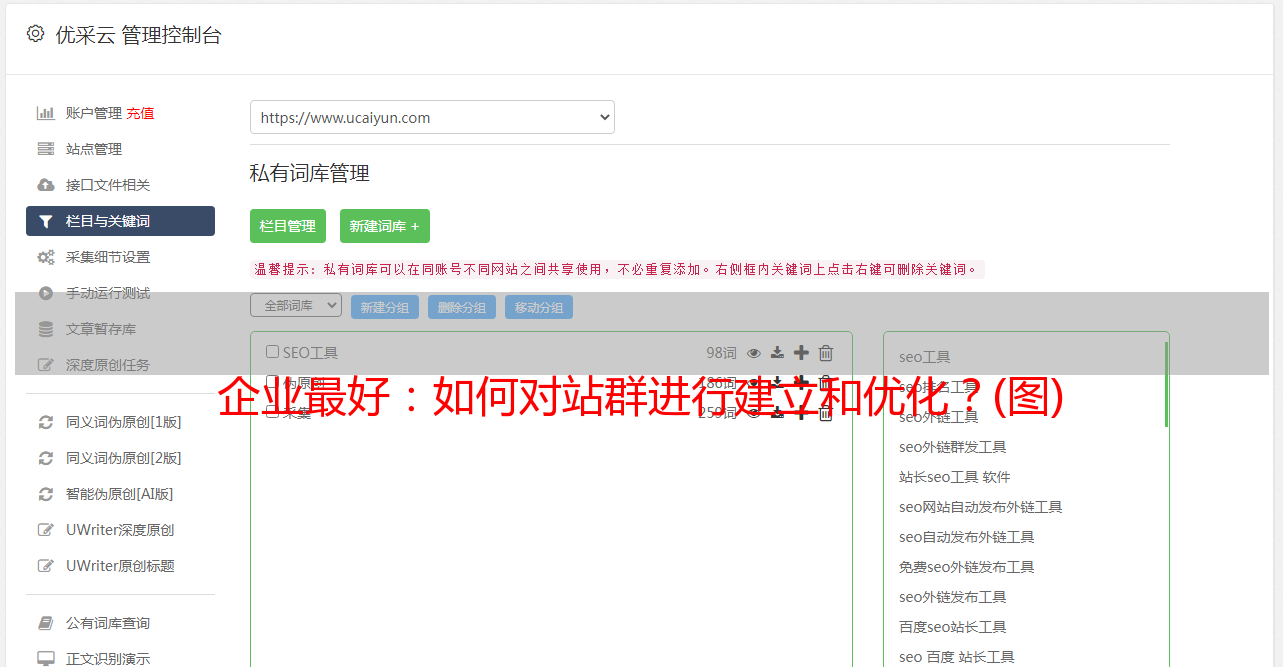Image resolution: width=1283 pixels, height=667 pixels.
Task: Click the 98词 count in SEO工具 row
Action: click(x=721, y=353)
